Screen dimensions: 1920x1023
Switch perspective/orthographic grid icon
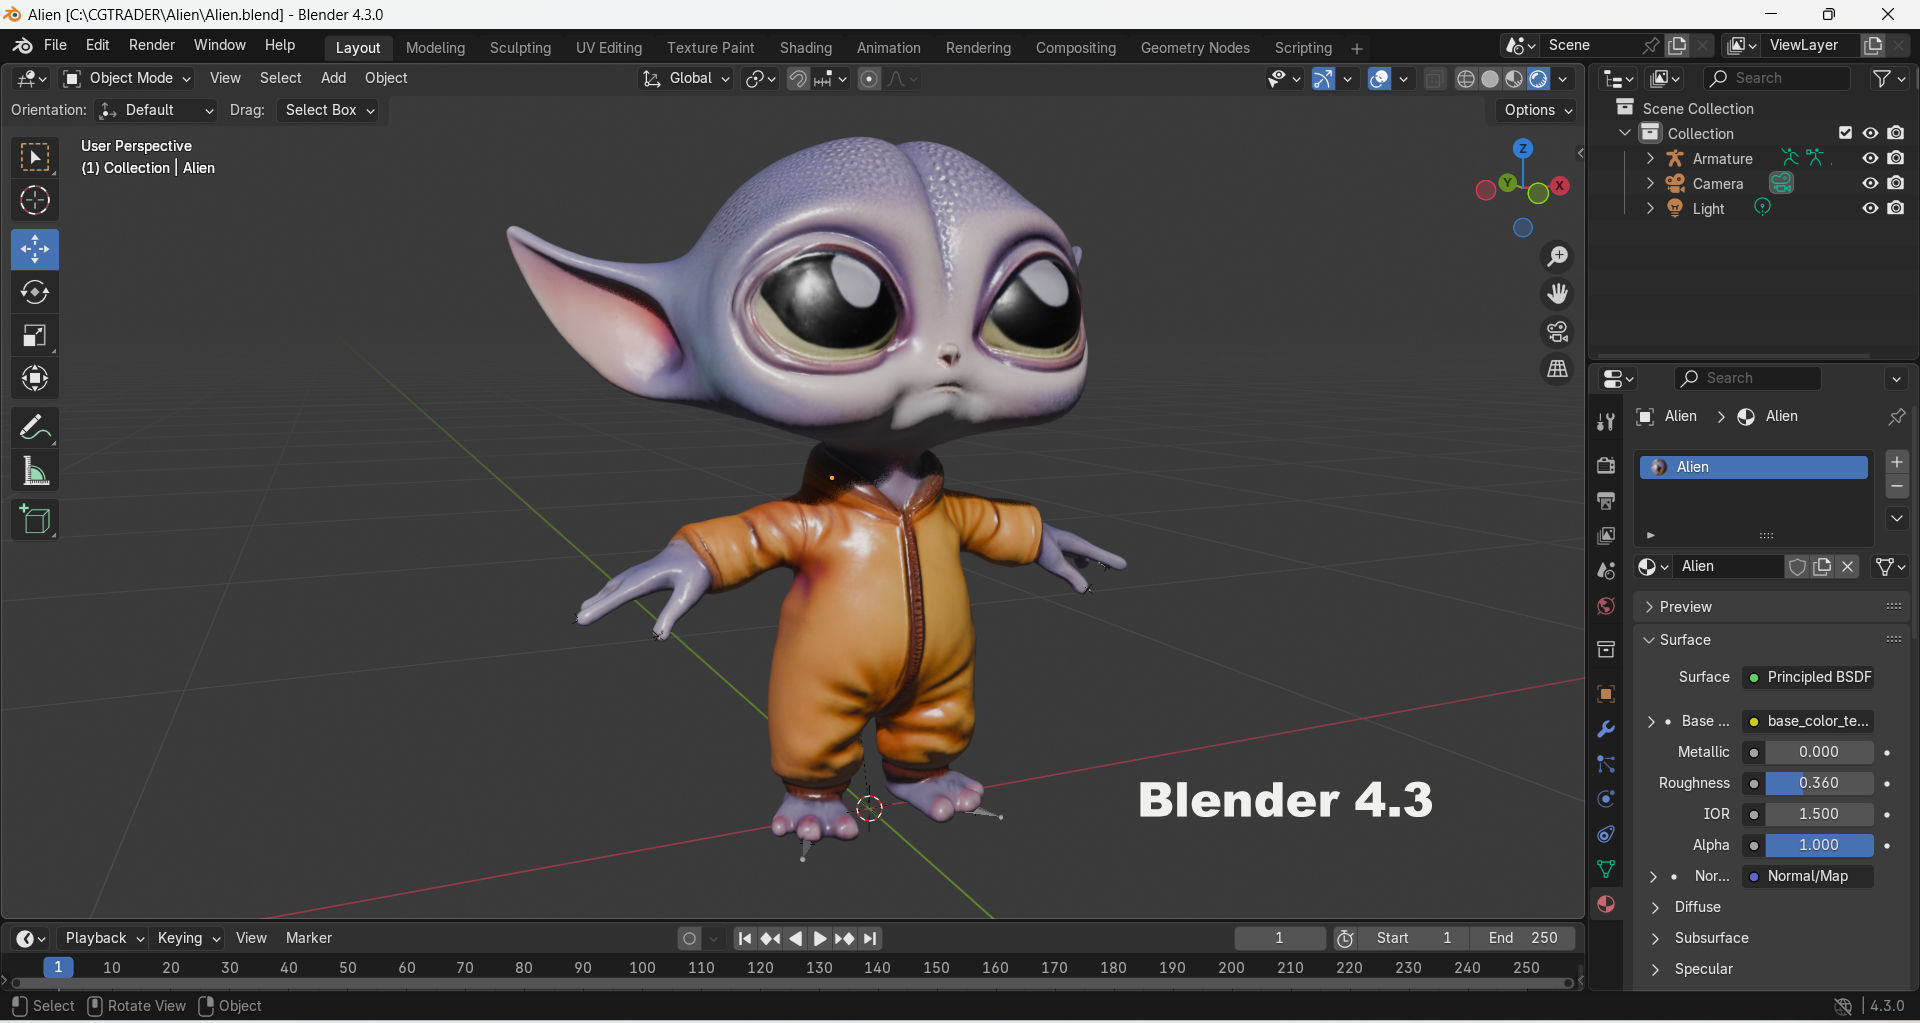(x=1557, y=369)
